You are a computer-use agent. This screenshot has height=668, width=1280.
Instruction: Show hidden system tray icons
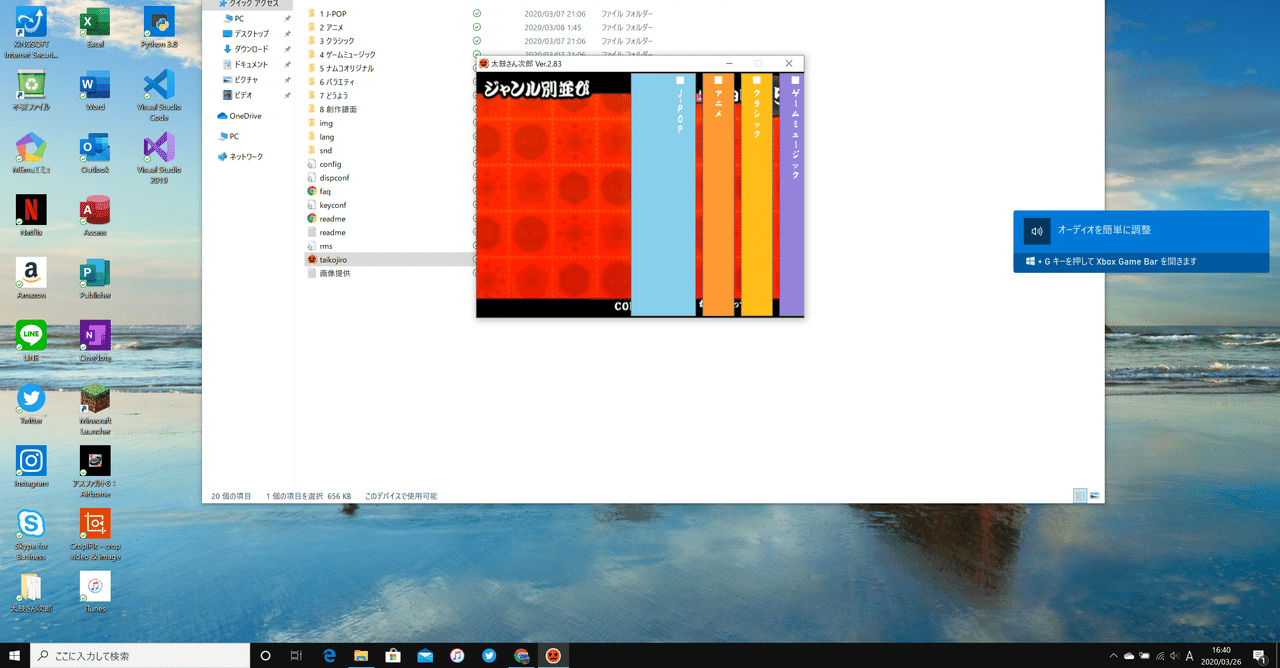tap(1113, 656)
